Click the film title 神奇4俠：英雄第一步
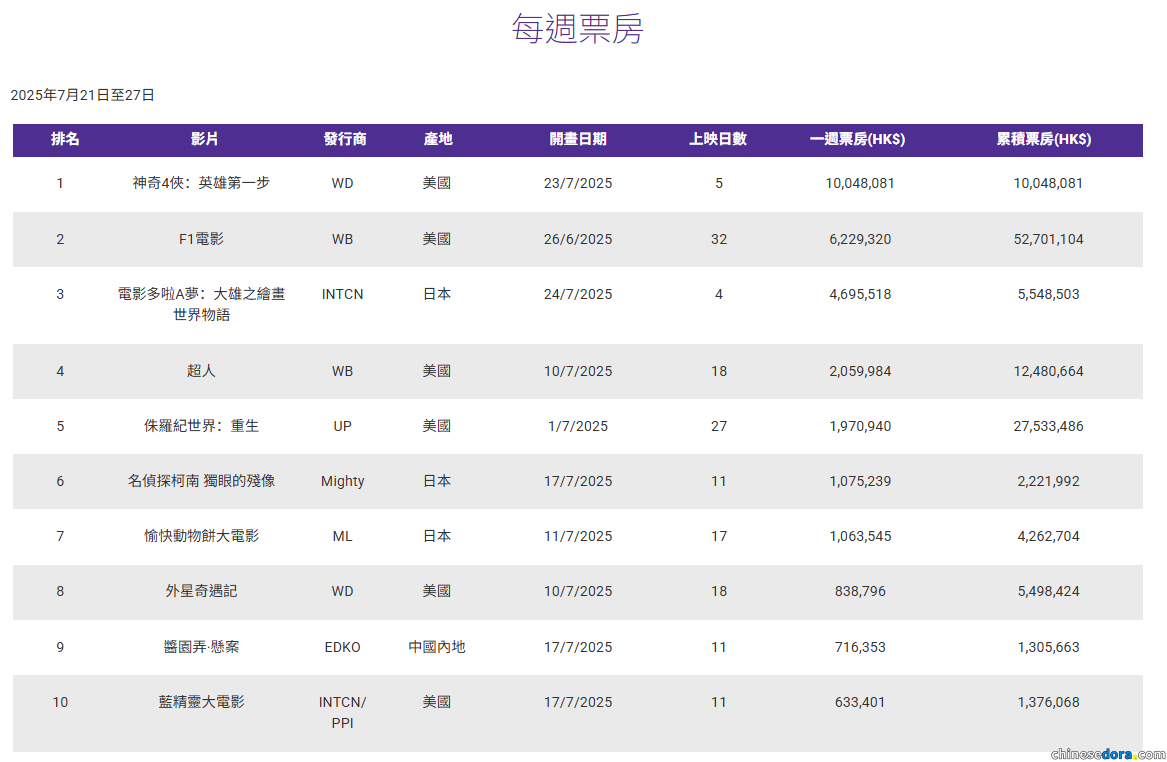The height and width of the screenshot is (762, 1167). coord(201,183)
